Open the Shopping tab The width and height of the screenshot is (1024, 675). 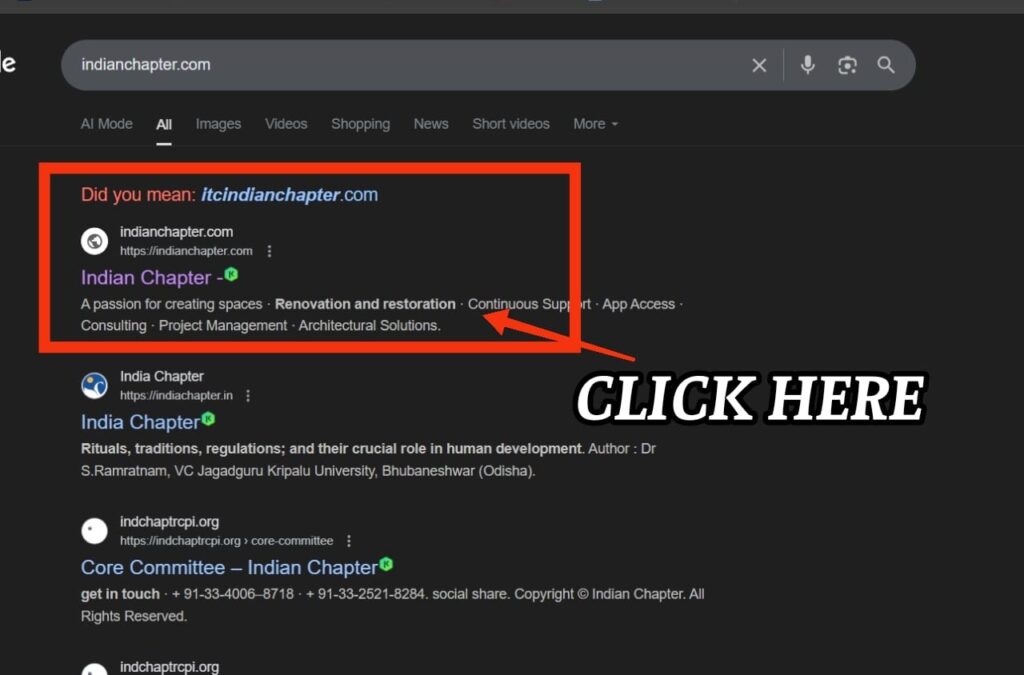tap(360, 124)
